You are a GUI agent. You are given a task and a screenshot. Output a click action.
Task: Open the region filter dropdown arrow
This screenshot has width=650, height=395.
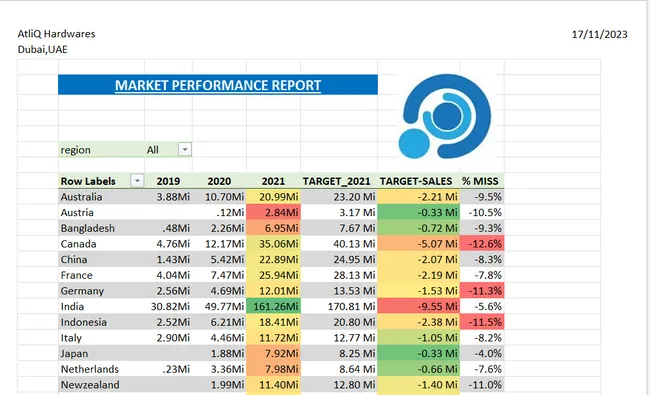185,149
